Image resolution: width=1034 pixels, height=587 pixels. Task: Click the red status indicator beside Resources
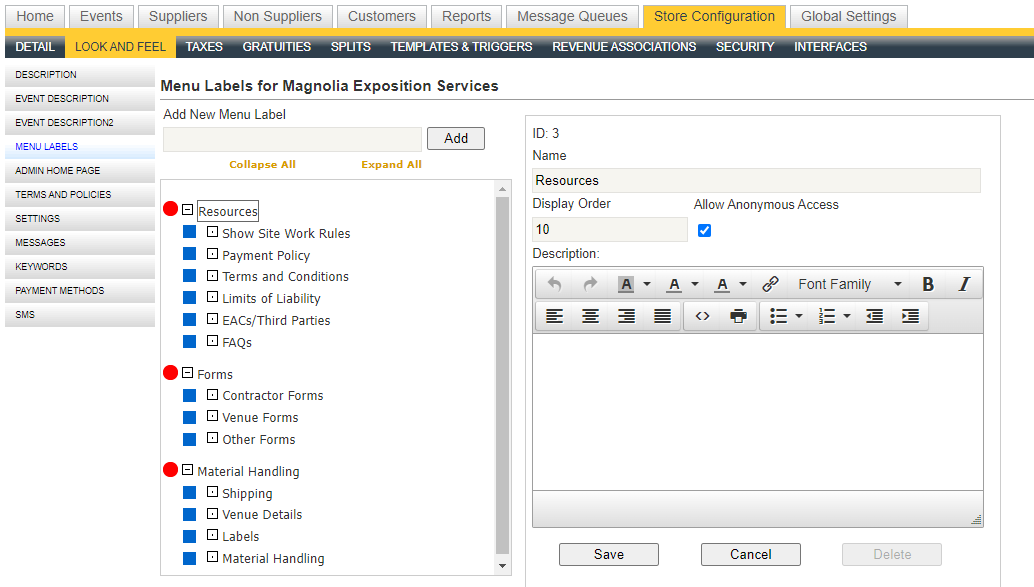click(170, 210)
